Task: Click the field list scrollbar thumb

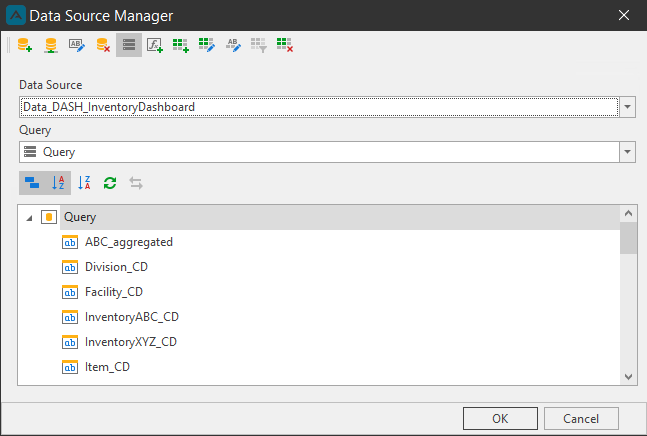Action: point(628,238)
